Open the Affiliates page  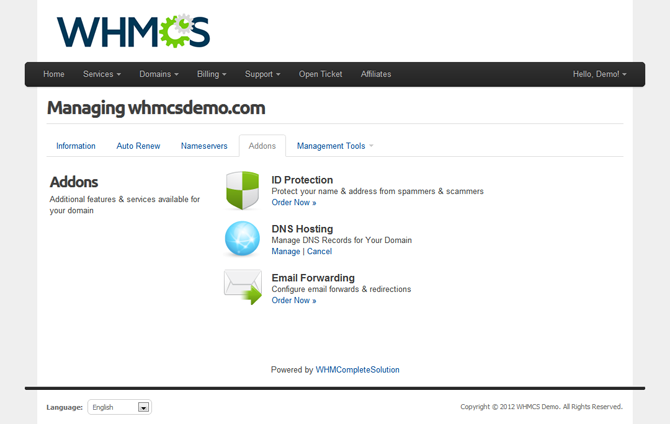(376, 74)
